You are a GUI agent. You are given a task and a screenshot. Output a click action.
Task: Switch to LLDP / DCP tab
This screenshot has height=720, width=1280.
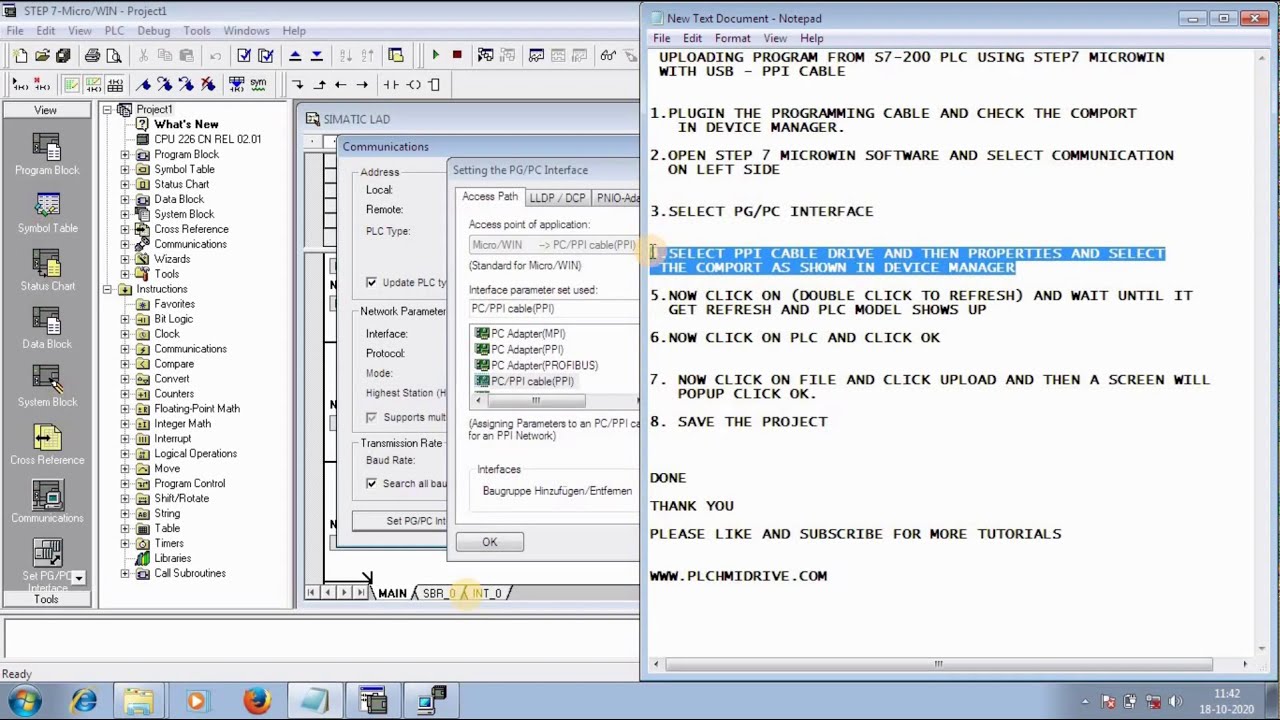click(x=557, y=198)
